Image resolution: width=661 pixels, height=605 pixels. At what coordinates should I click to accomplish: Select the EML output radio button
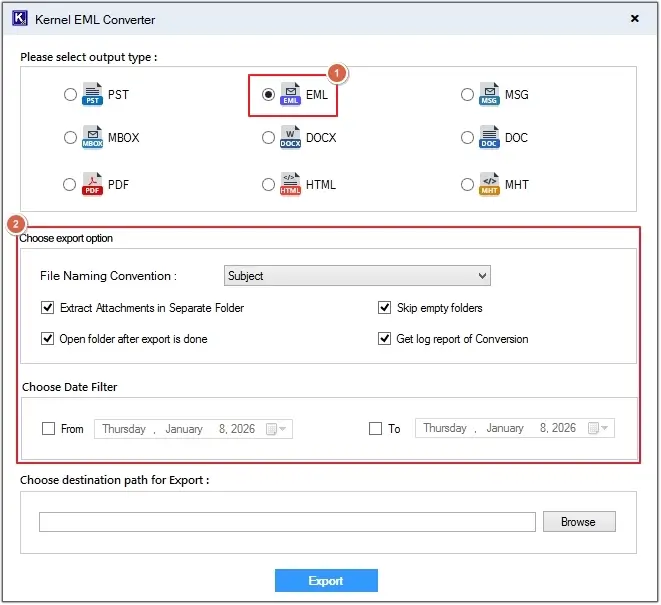(268, 94)
